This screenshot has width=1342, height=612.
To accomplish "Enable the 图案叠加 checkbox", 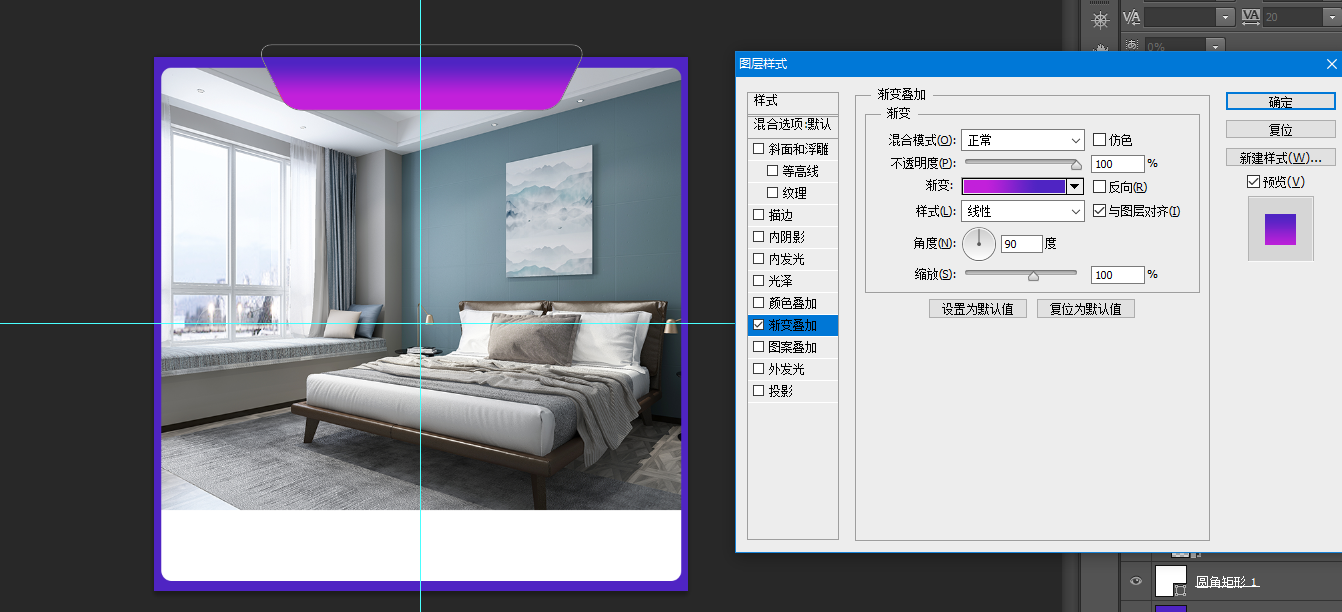I will pyautogui.click(x=758, y=347).
